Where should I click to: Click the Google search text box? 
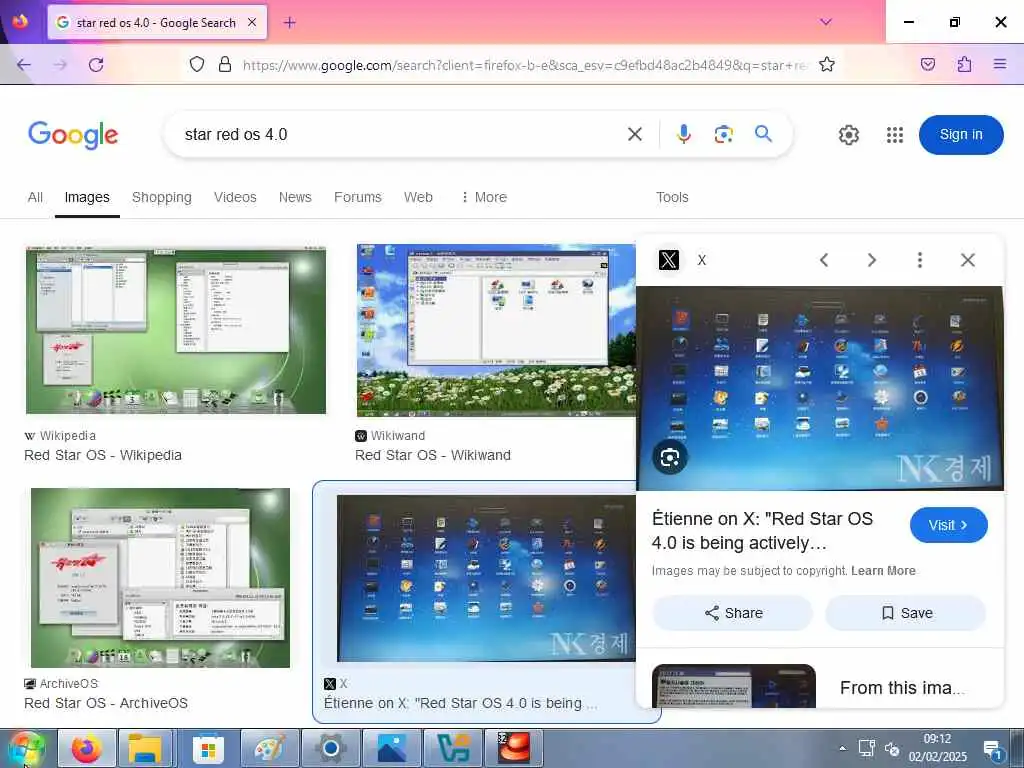(x=398, y=135)
